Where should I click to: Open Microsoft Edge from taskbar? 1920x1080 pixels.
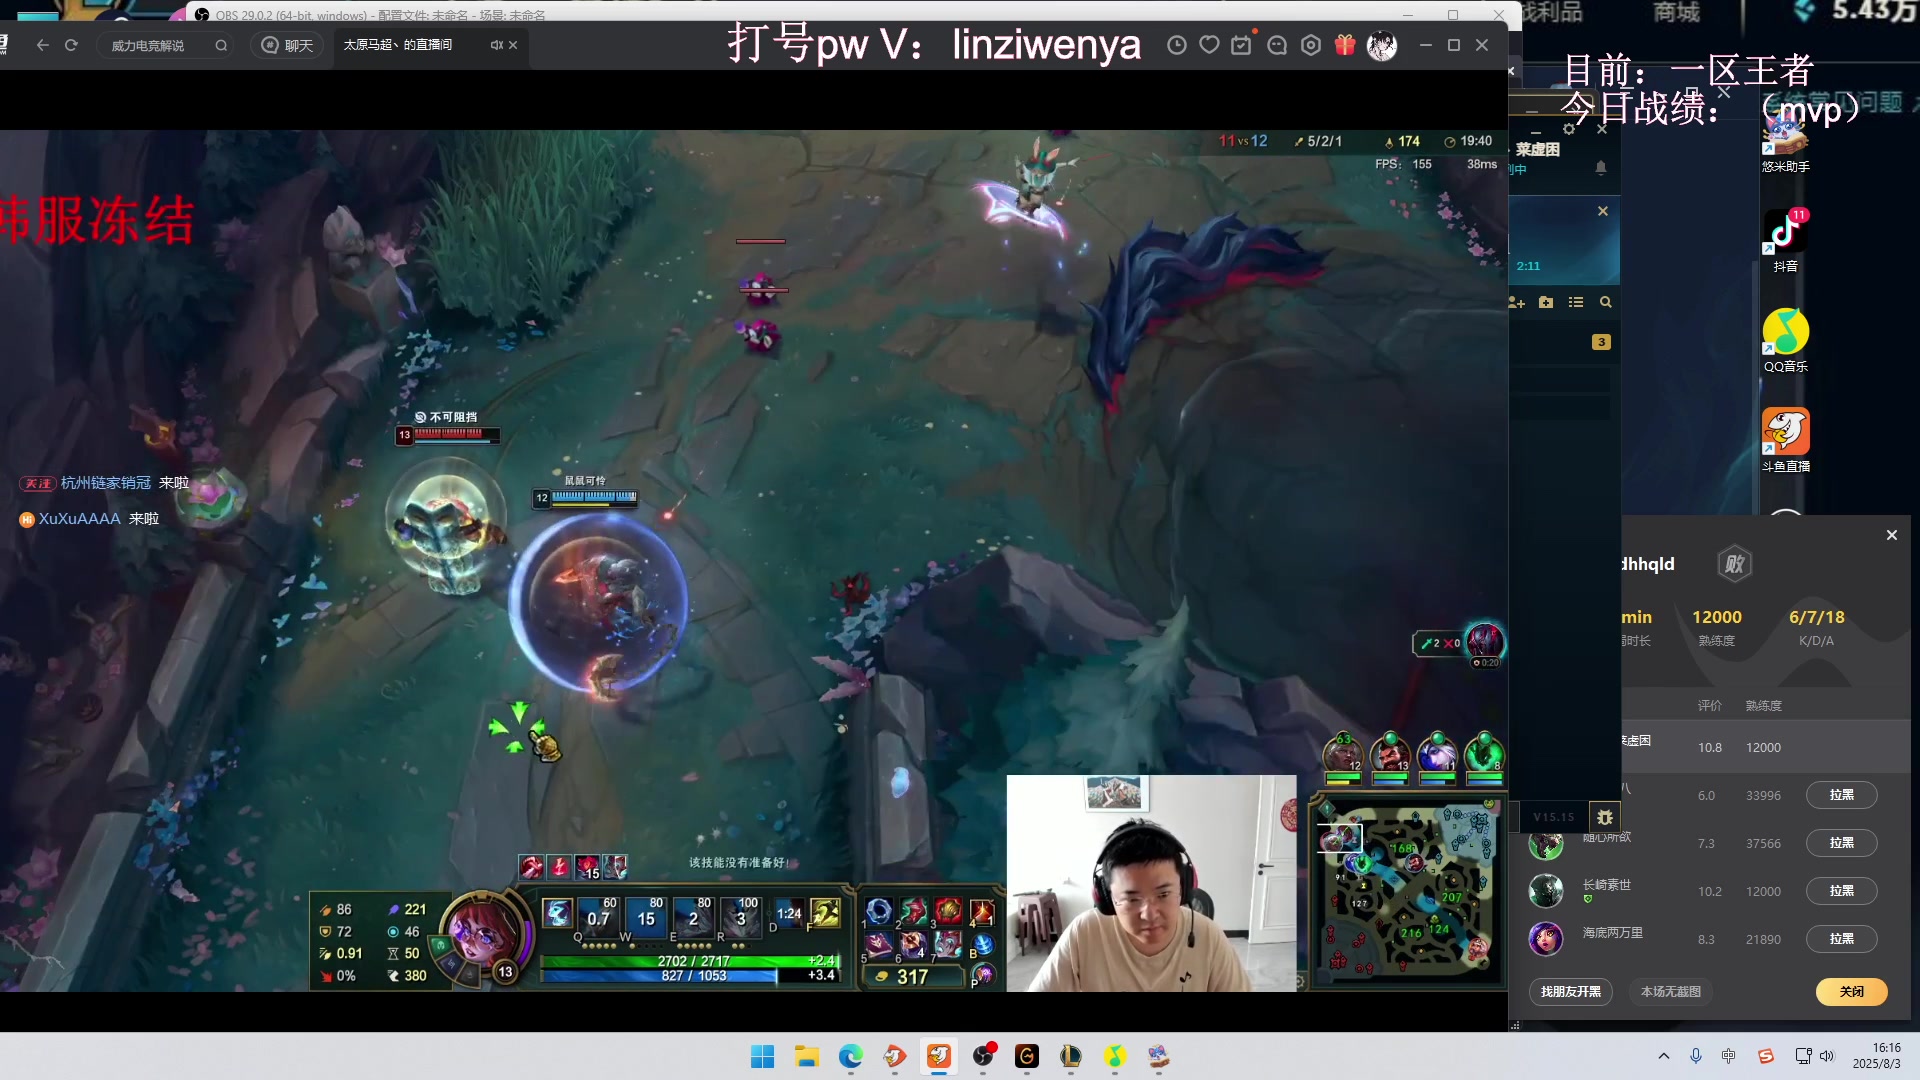pyautogui.click(x=850, y=1056)
